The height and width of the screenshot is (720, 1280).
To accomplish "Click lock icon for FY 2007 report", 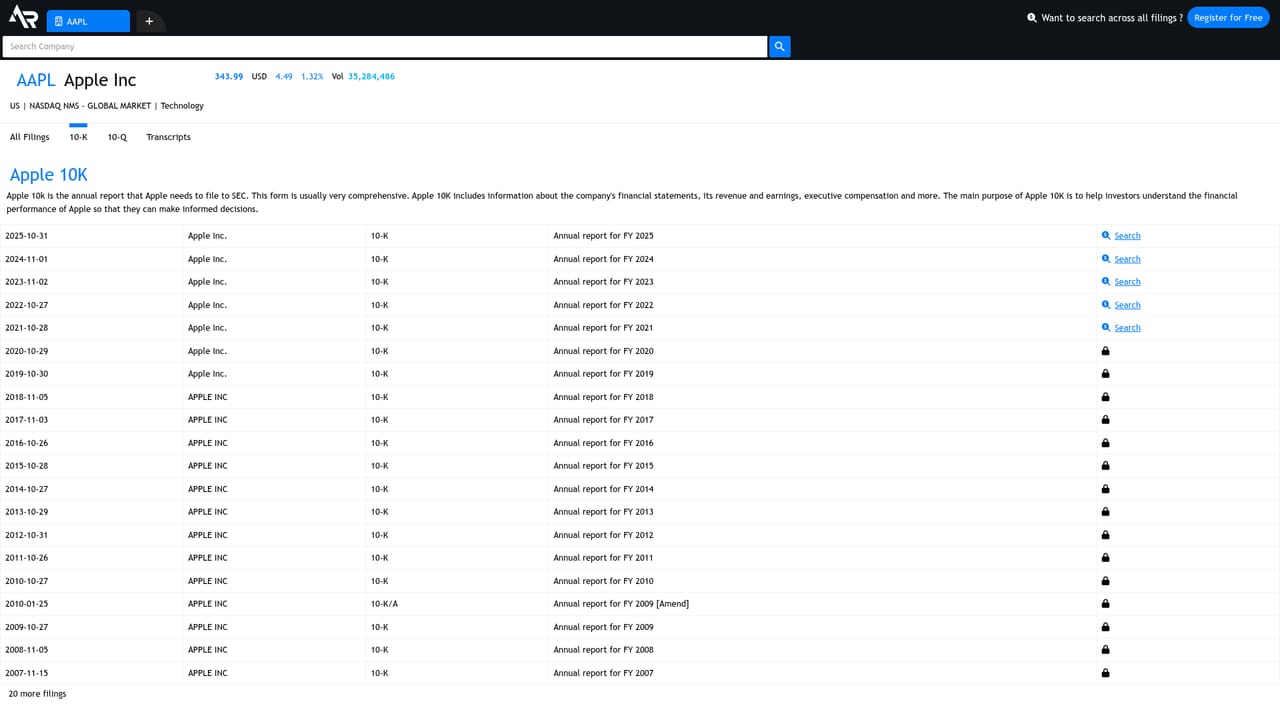I will click(x=1106, y=673).
